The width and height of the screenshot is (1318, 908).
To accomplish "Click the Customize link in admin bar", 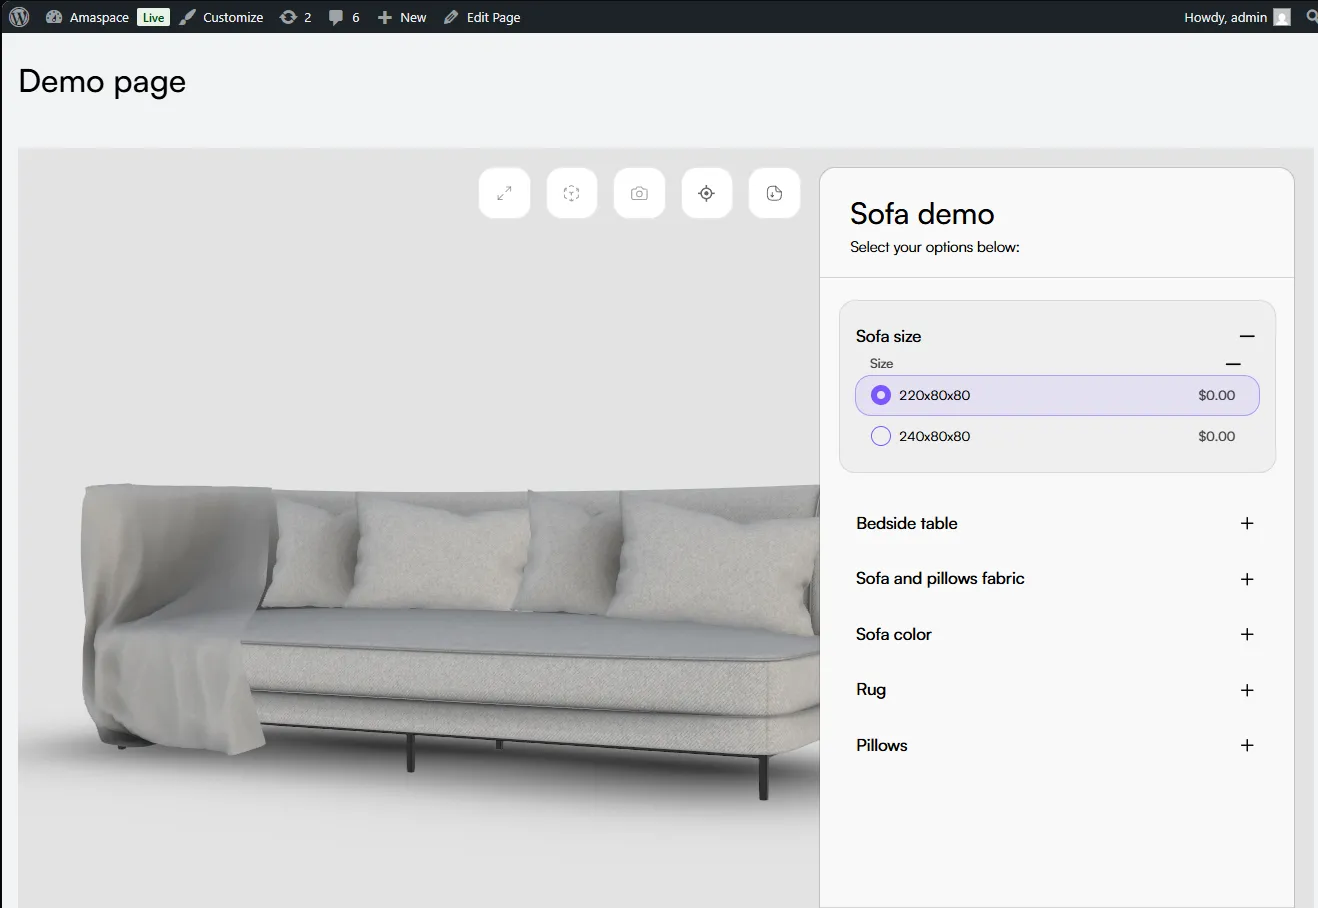I will tap(222, 17).
